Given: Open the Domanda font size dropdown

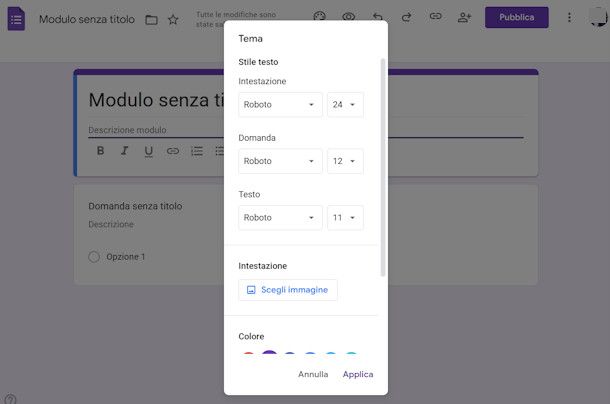Looking at the screenshot, I should pos(345,161).
